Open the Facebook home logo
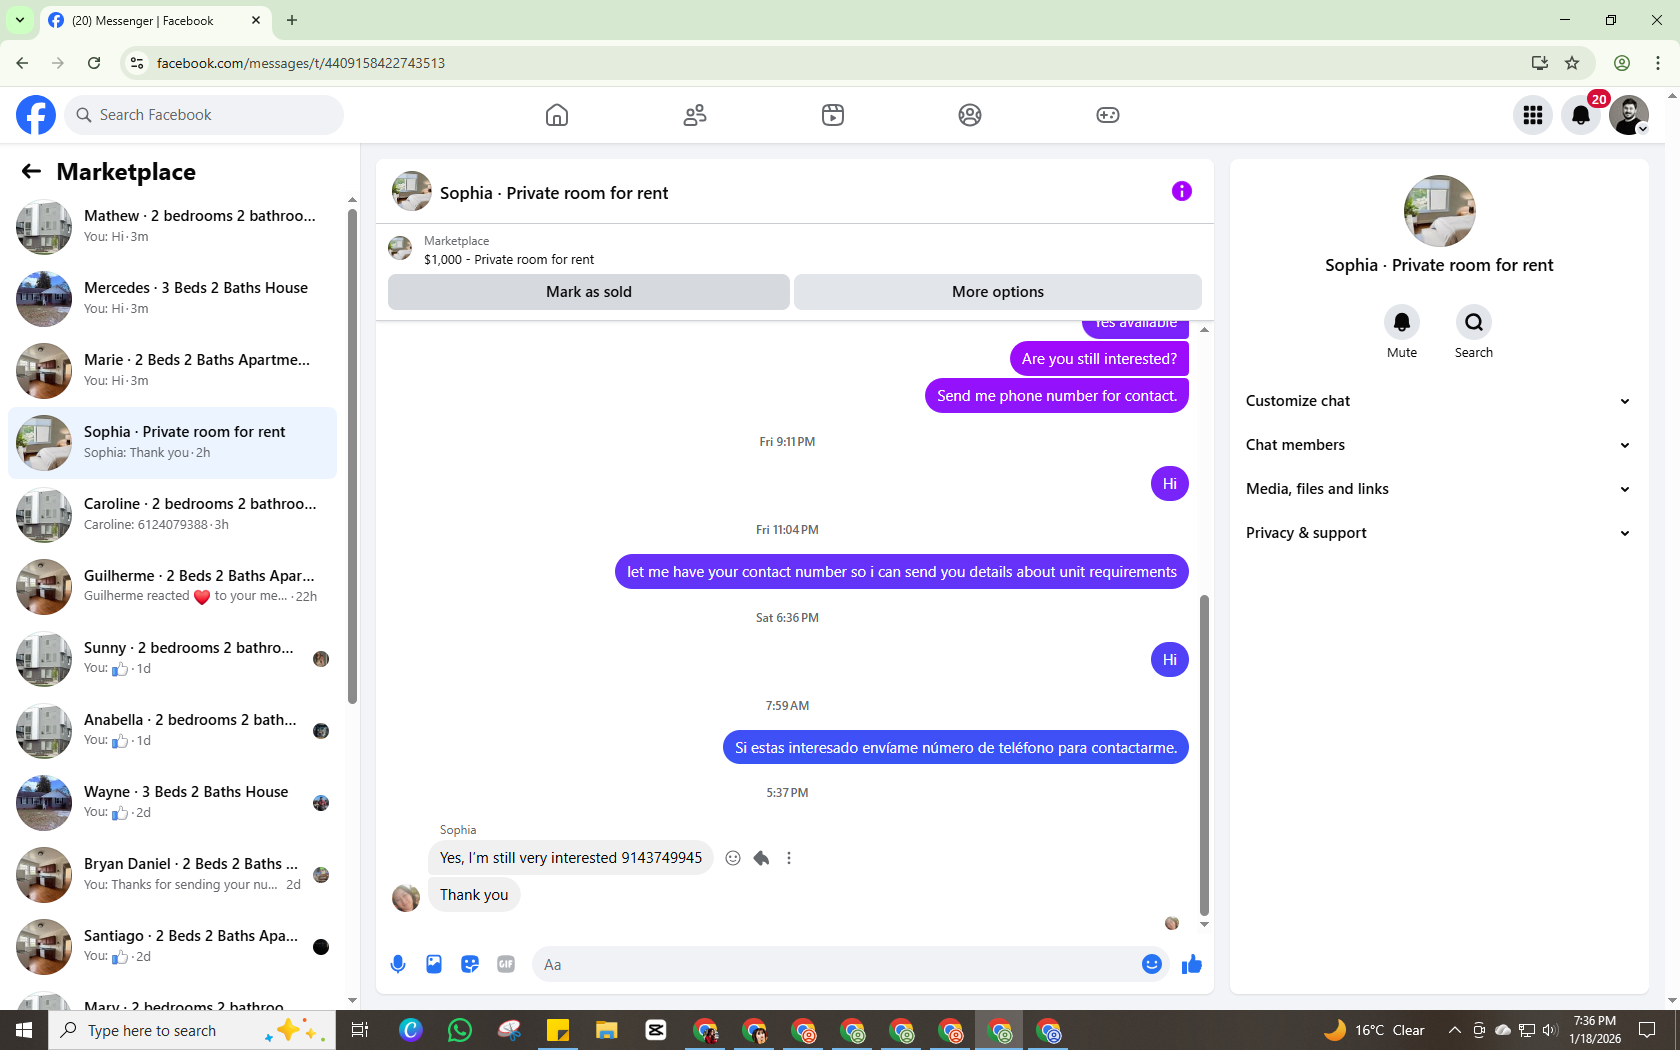Image resolution: width=1680 pixels, height=1050 pixels. [36, 115]
